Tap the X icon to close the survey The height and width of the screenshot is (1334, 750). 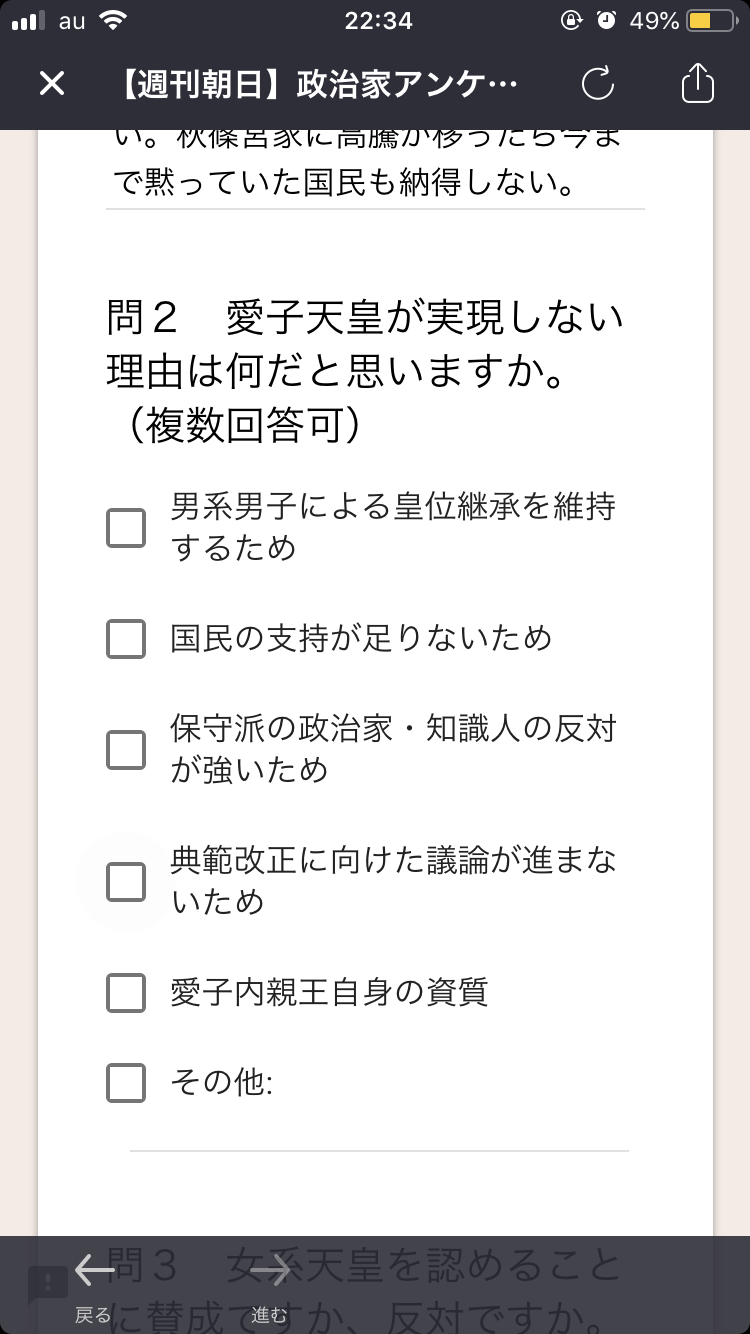tap(50, 84)
